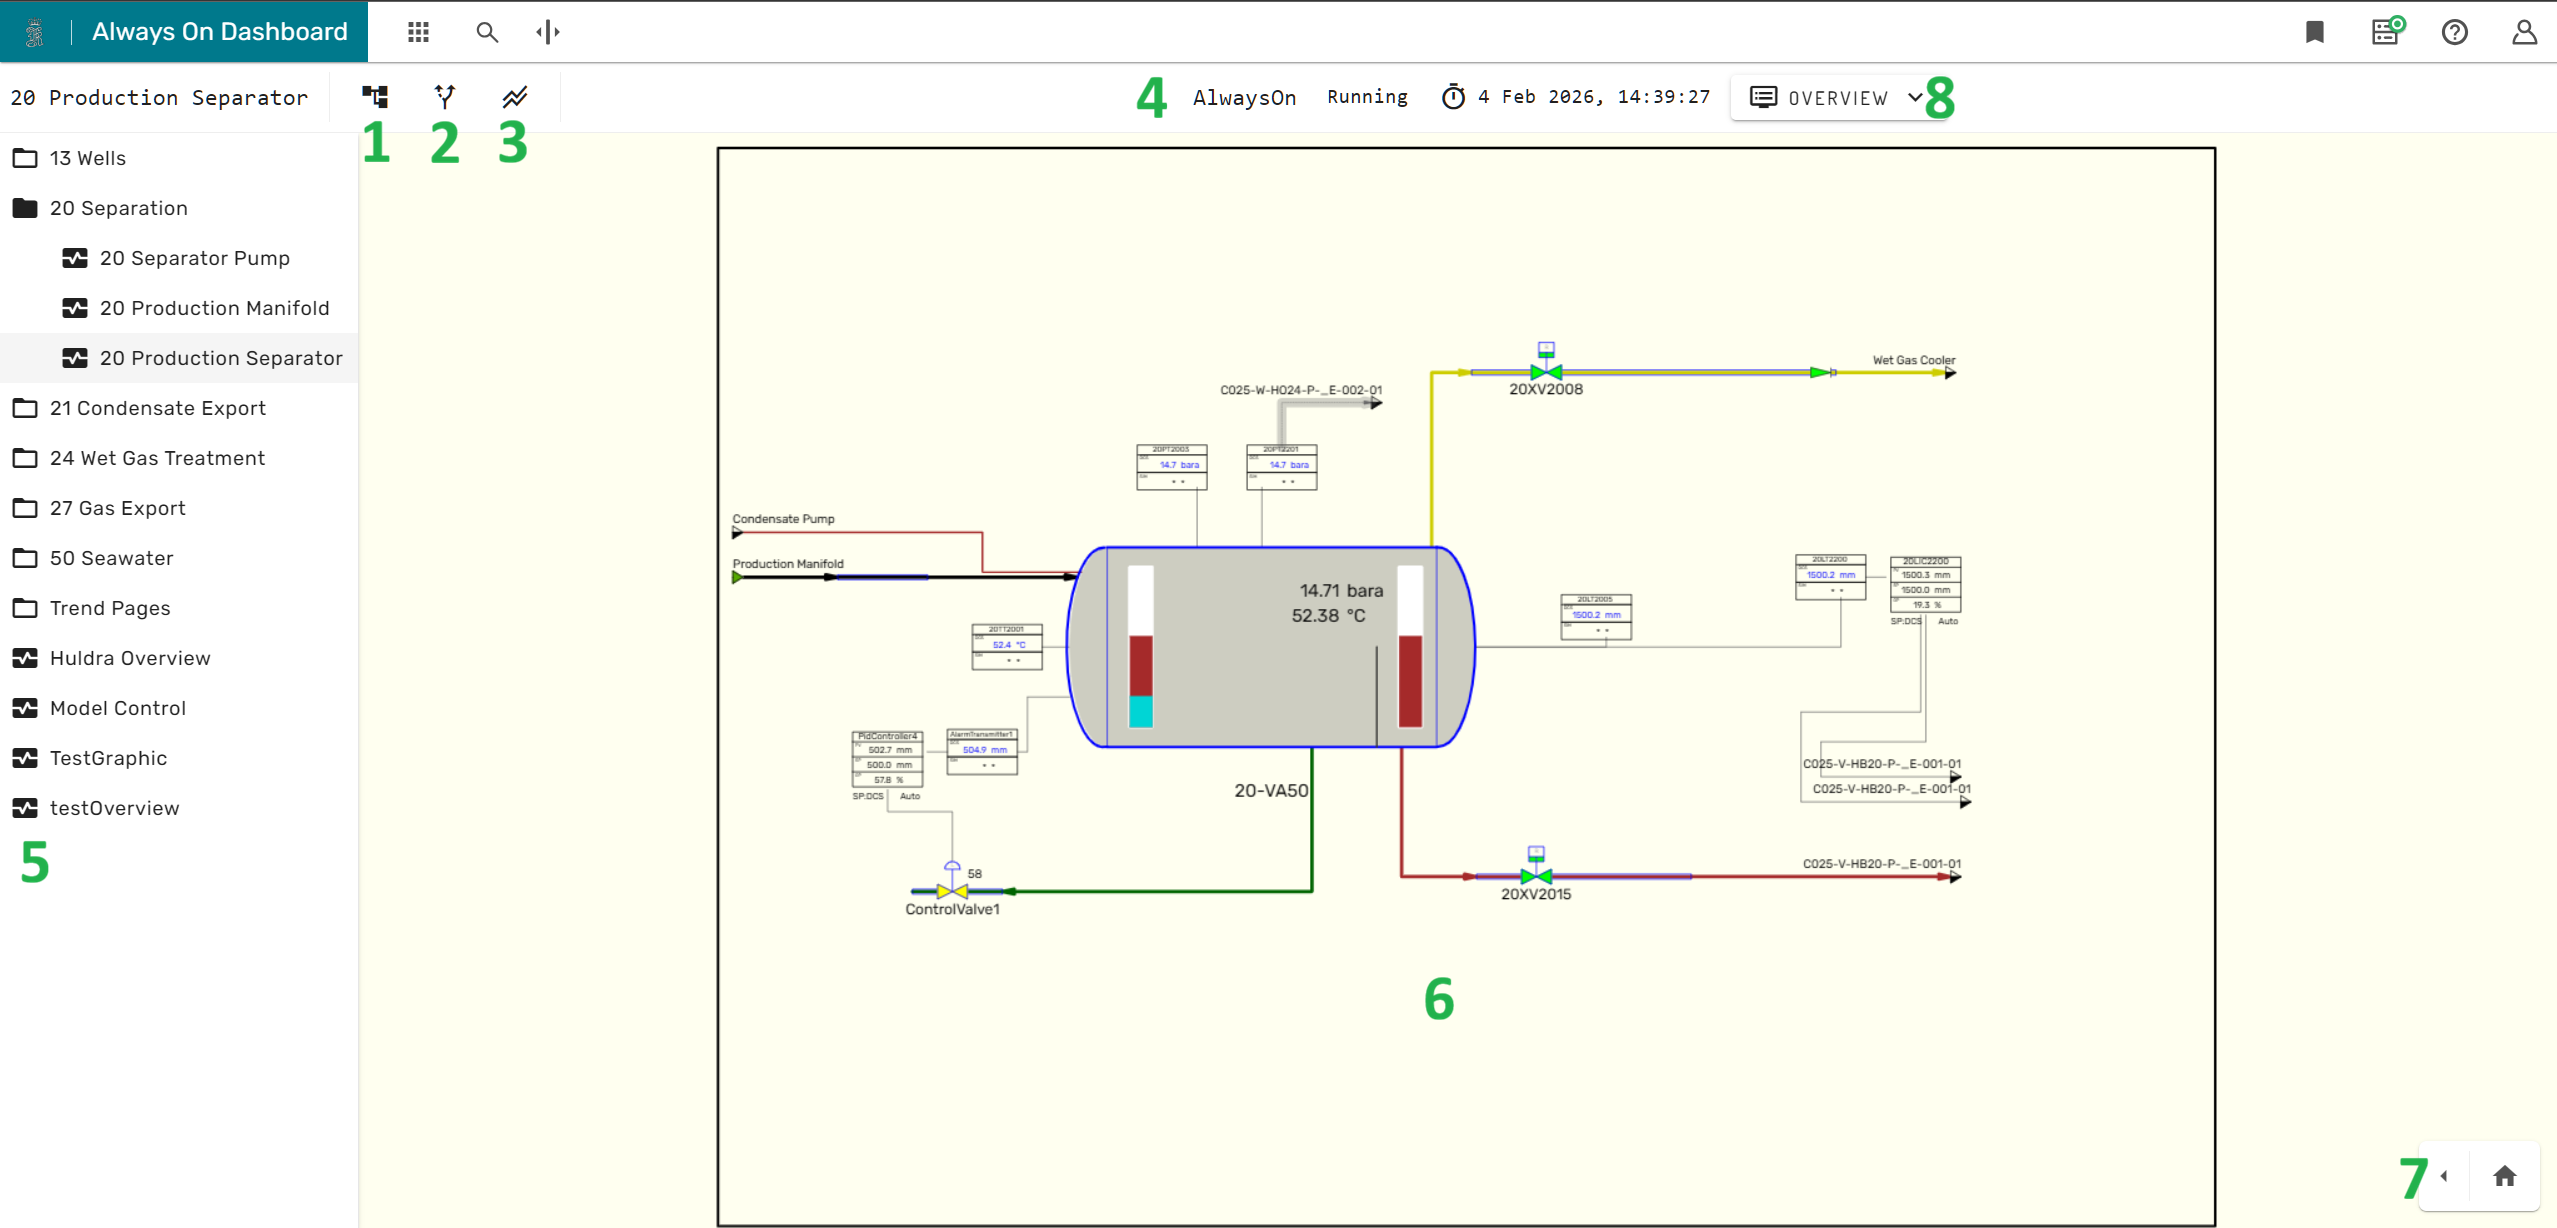Screen dimensions: 2557x1228
Task: Click the search magnifier icon
Action: (487, 32)
